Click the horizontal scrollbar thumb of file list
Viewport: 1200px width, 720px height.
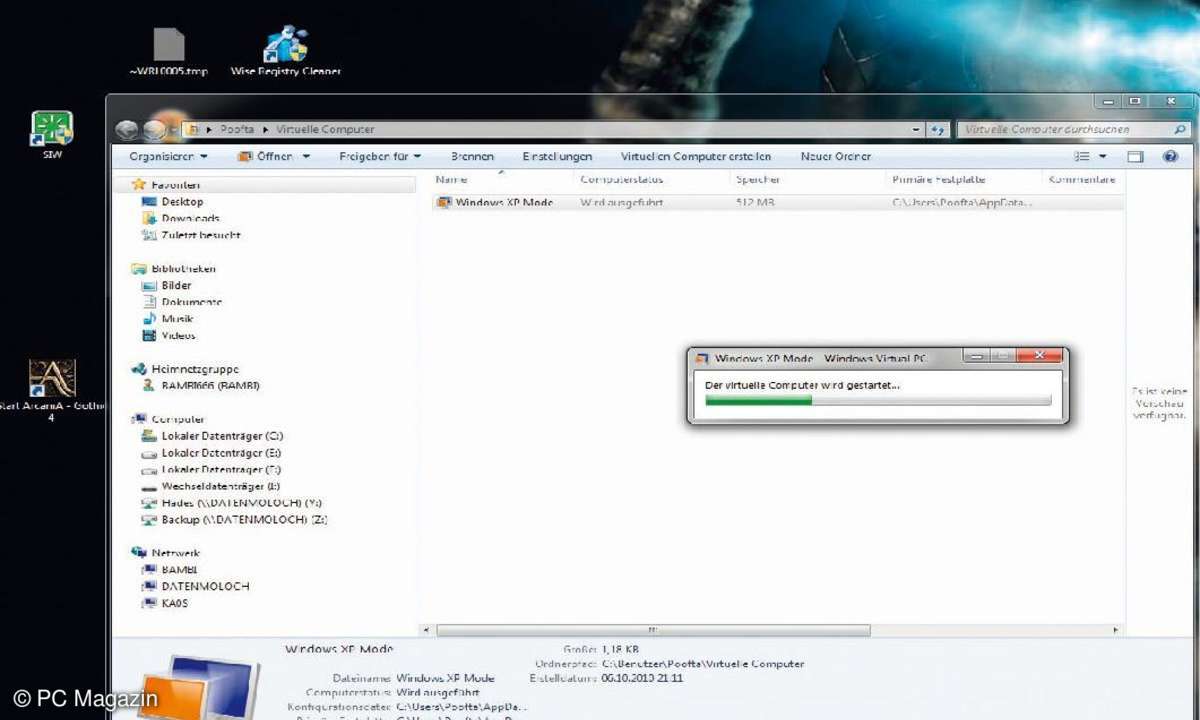click(x=653, y=631)
